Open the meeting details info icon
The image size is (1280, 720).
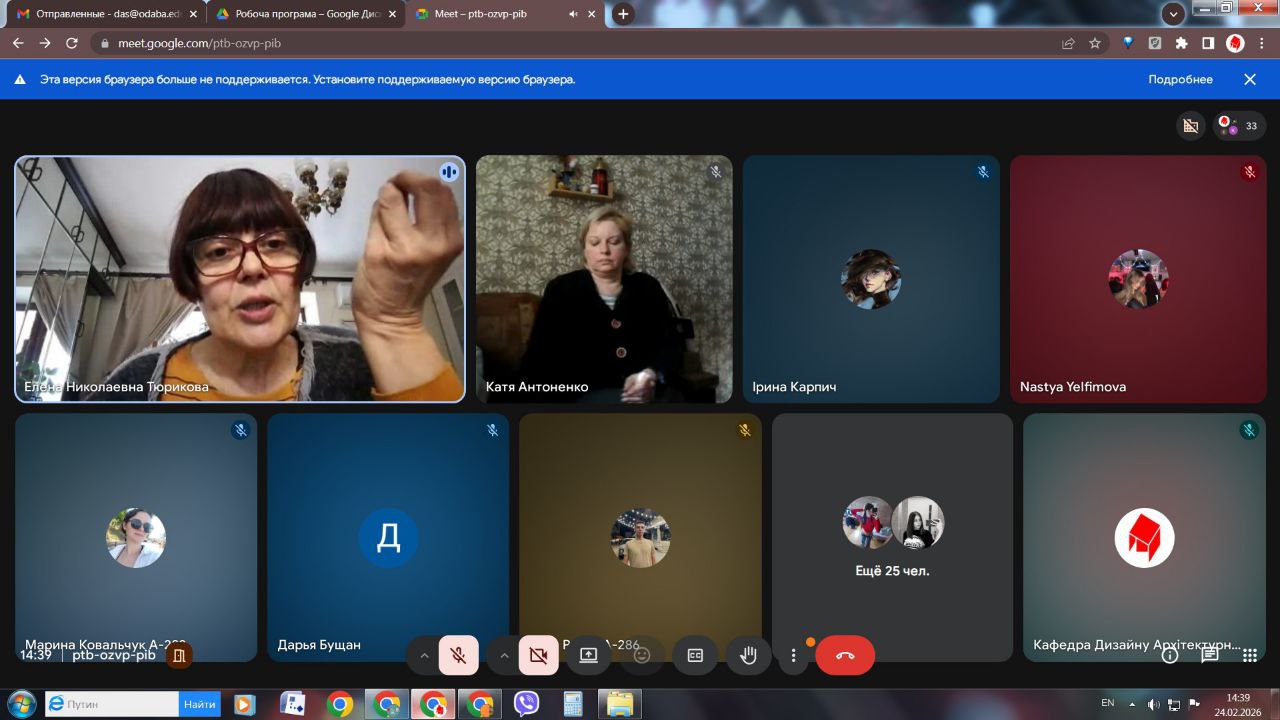click(x=1169, y=655)
